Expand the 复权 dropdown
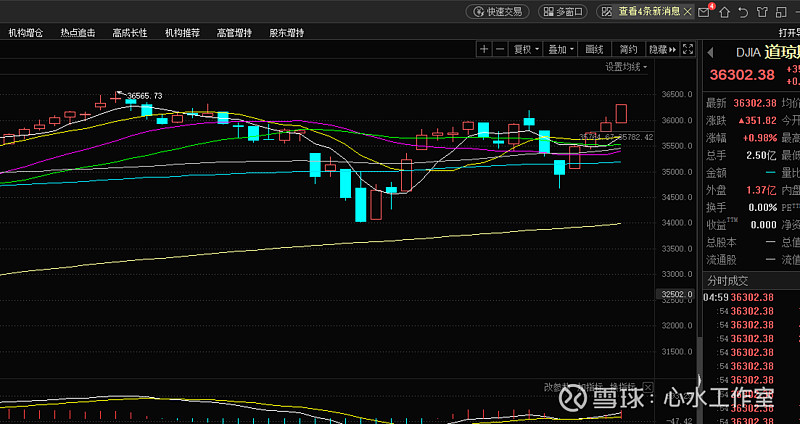800x424 pixels. [526, 49]
